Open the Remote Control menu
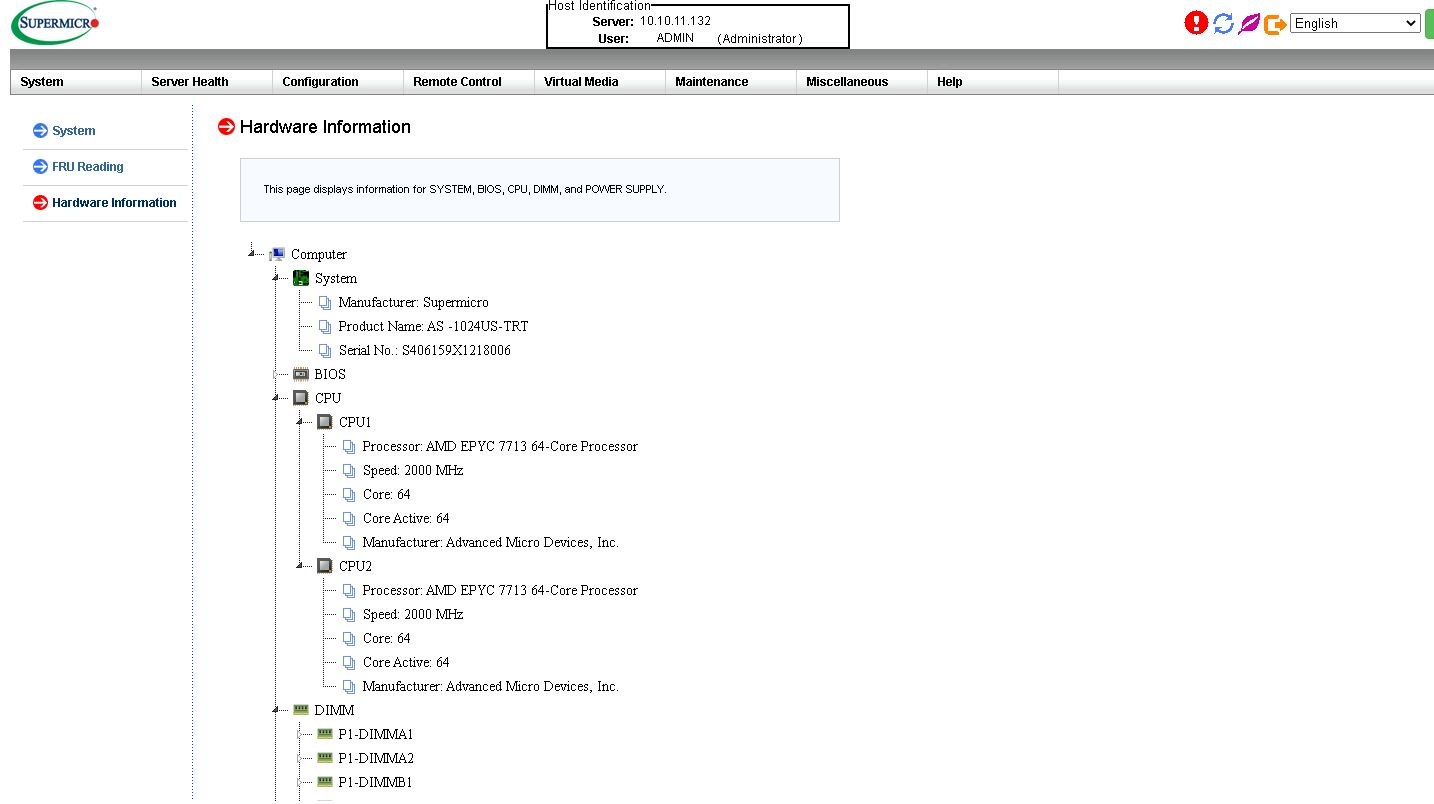 pos(469,82)
